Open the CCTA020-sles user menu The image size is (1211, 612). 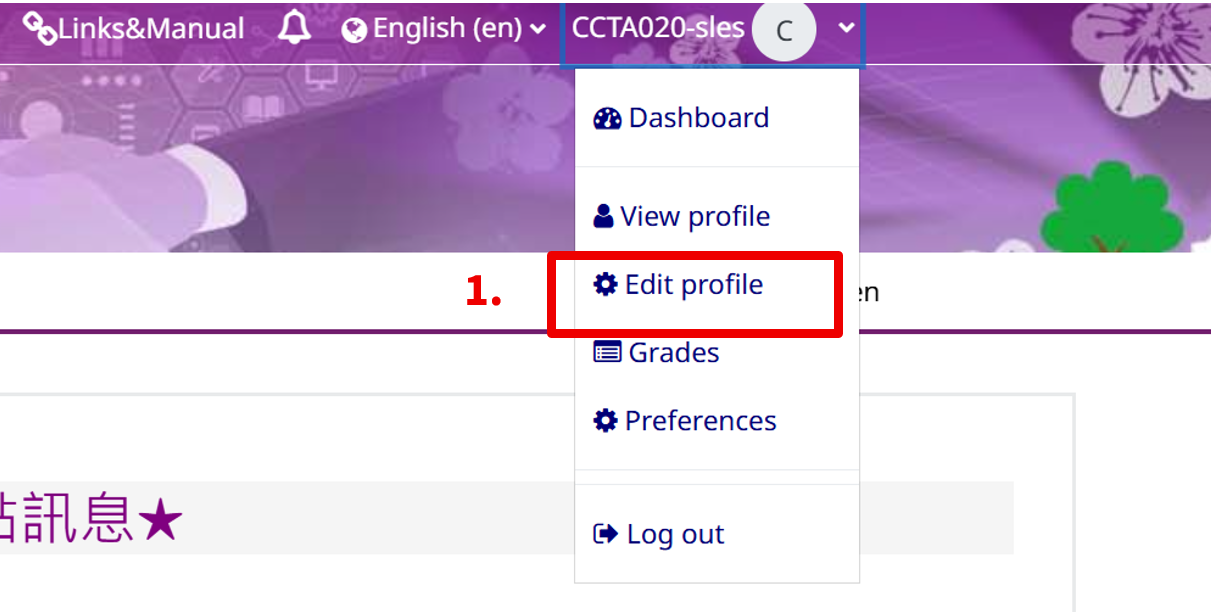(x=712, y=31)
